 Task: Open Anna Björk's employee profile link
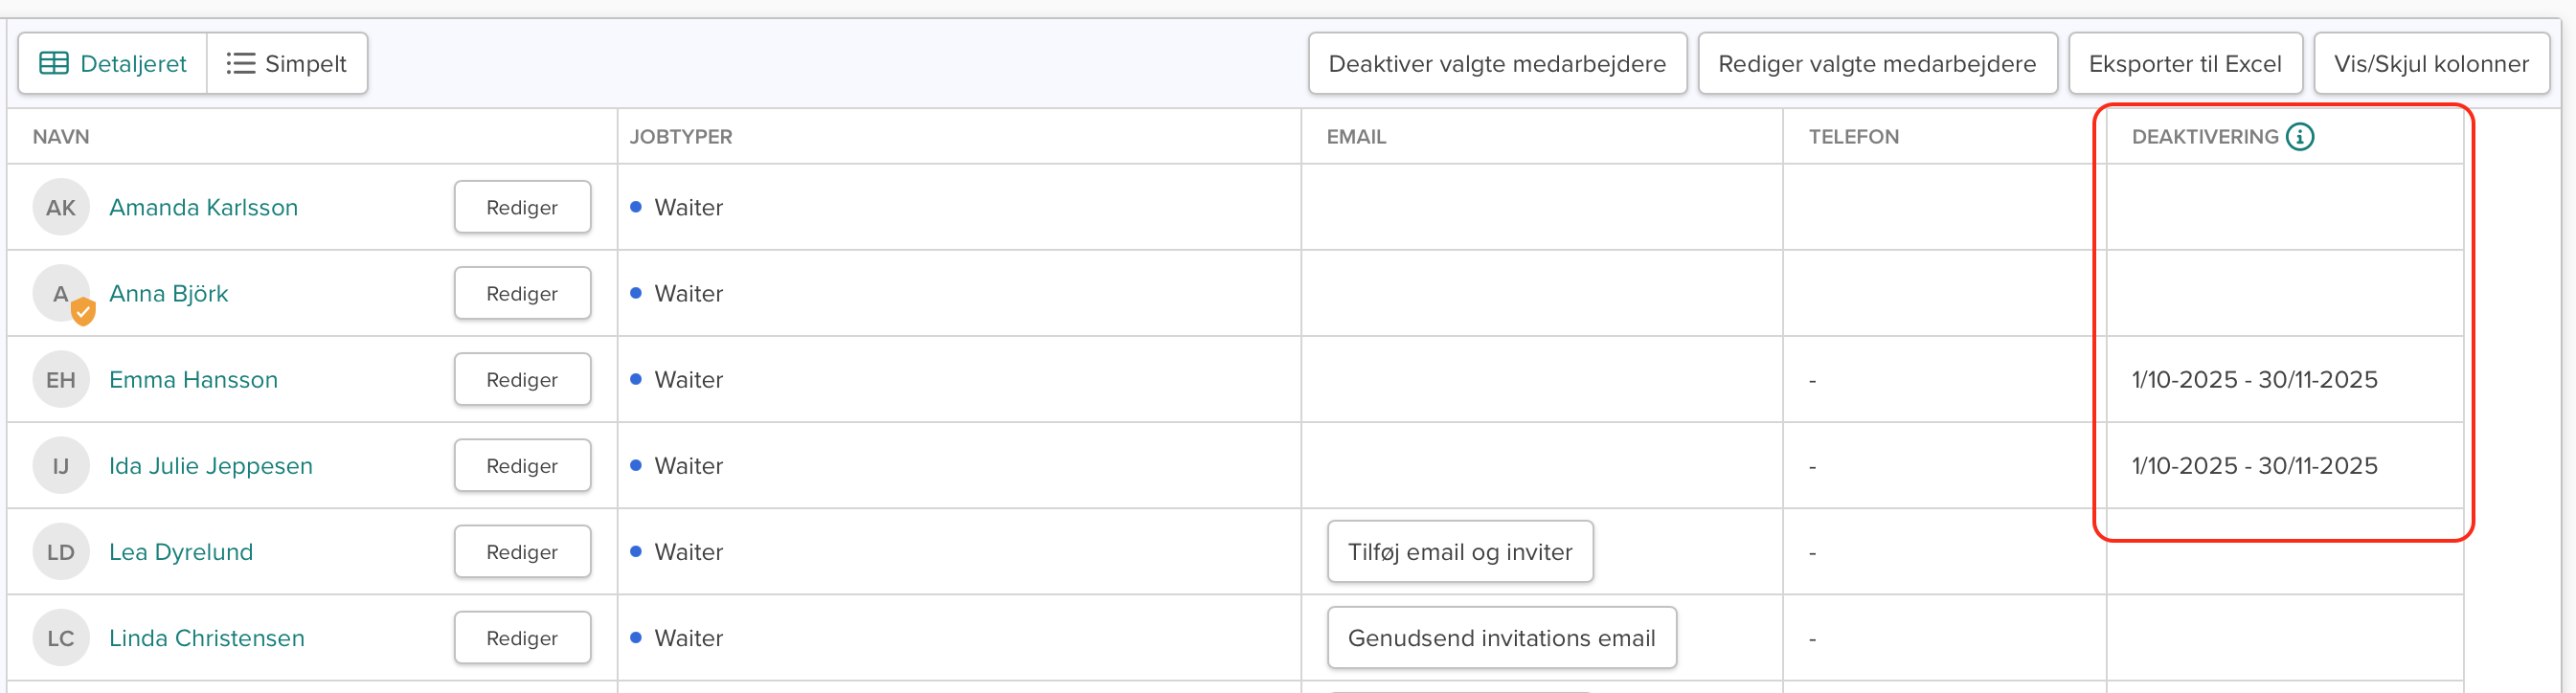(x=169, y=294)
